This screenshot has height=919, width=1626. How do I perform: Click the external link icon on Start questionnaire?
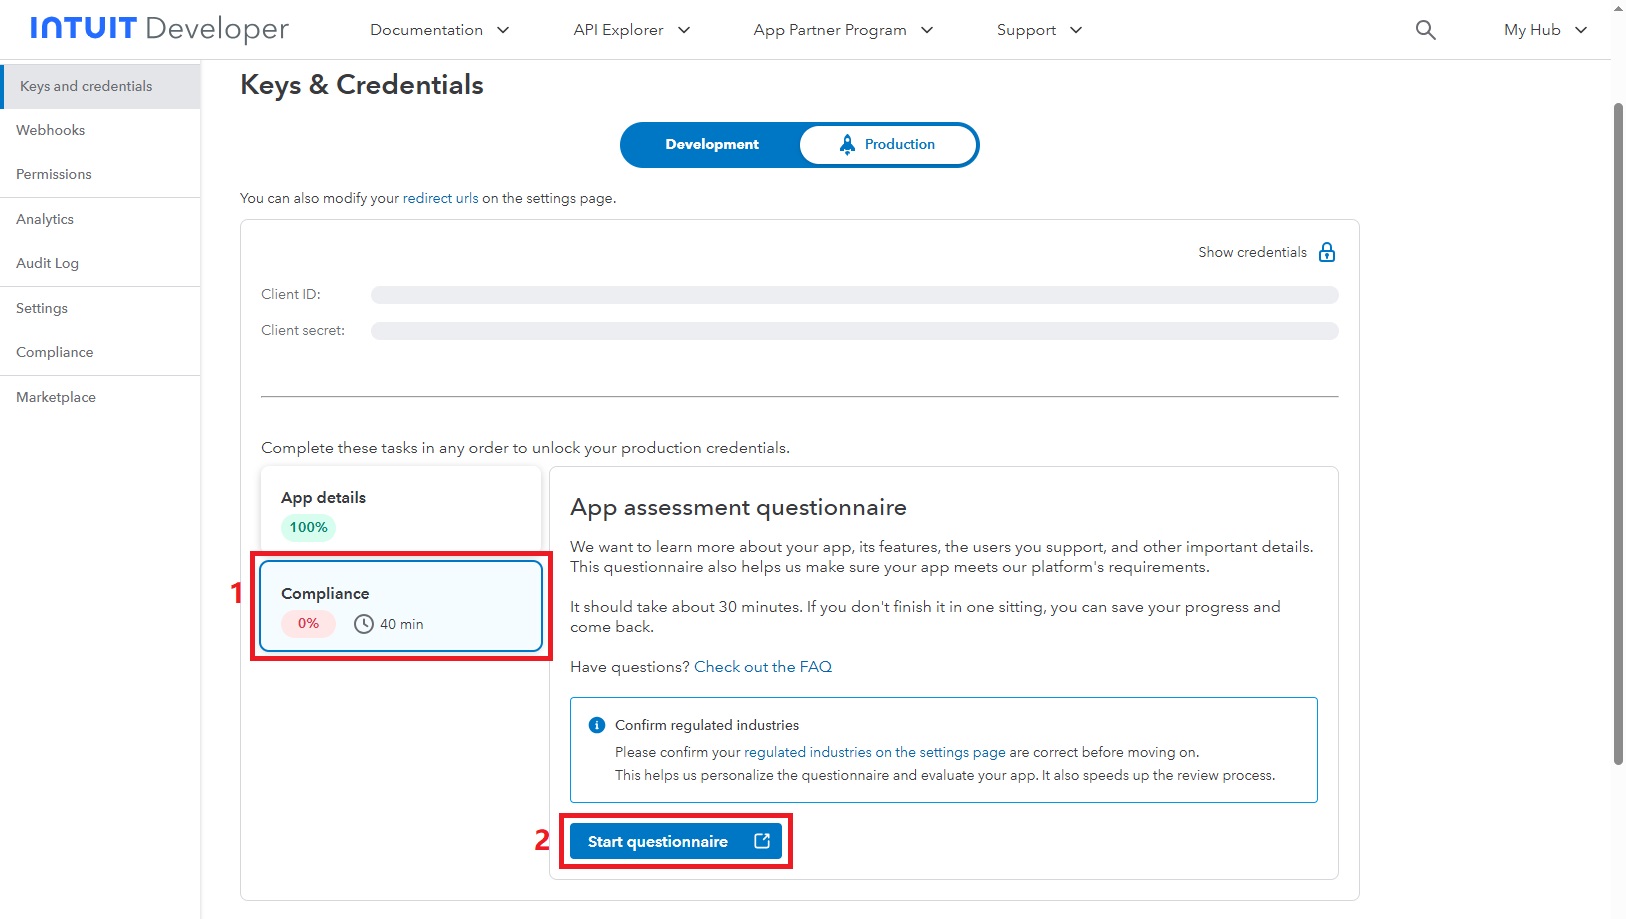pyautogui.click(x=762, y=841)
